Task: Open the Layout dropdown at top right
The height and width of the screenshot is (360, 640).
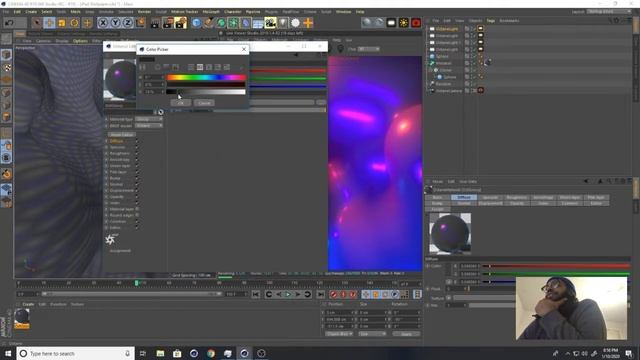Action: [609, 11]
